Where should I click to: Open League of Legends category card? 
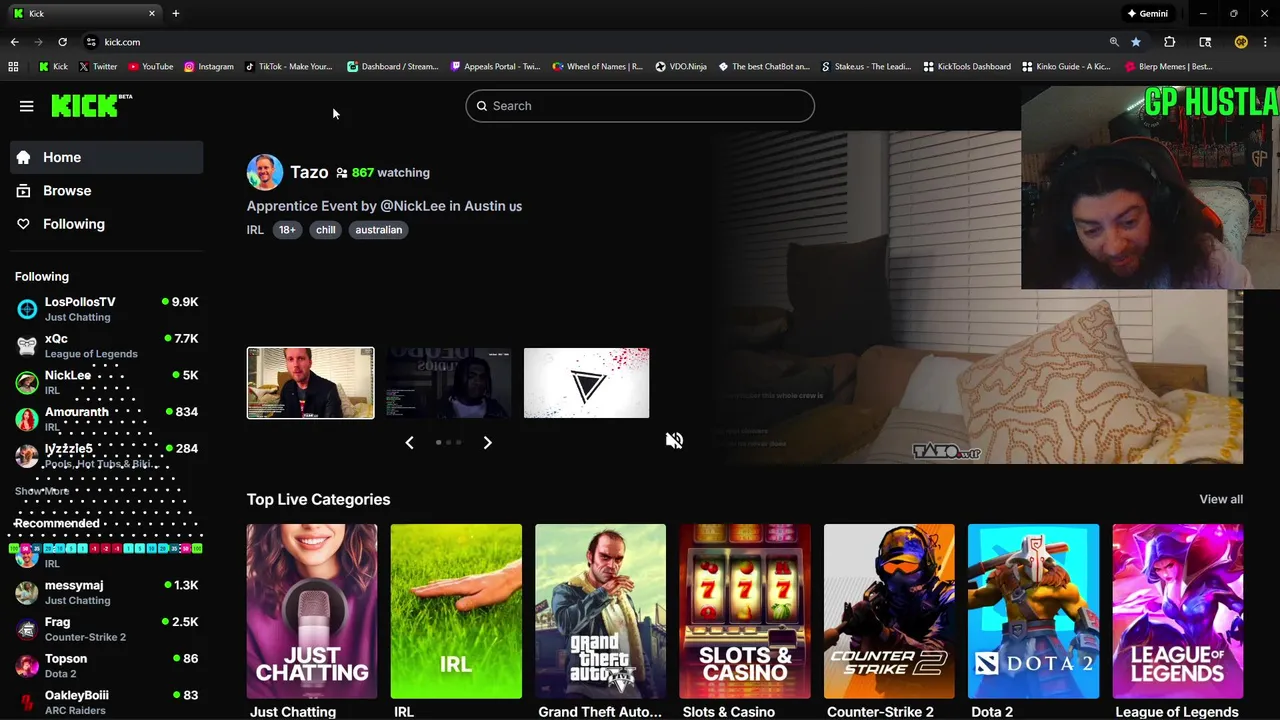pyautogui.click(x=1178, y=611)
